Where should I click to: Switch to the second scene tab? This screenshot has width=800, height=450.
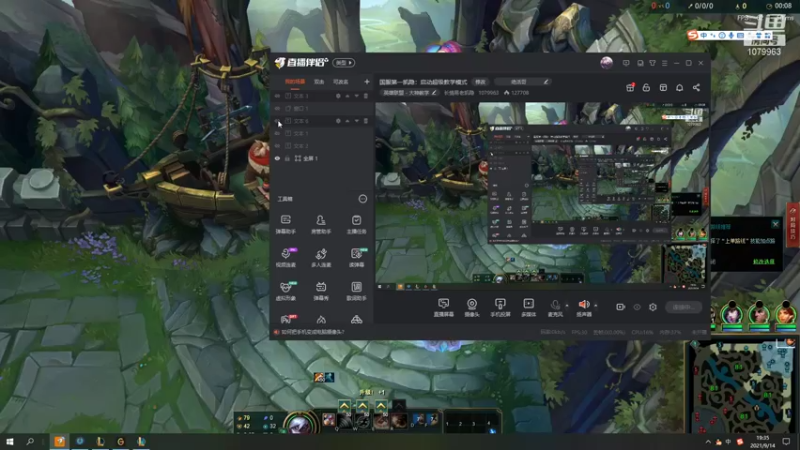[x=319, y=82]
